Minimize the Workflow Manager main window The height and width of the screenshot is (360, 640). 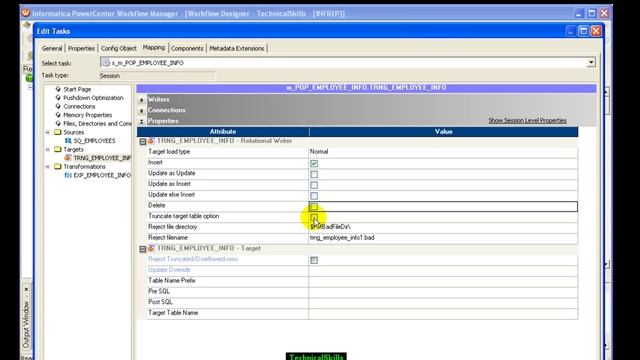click(x=579, y=13)
